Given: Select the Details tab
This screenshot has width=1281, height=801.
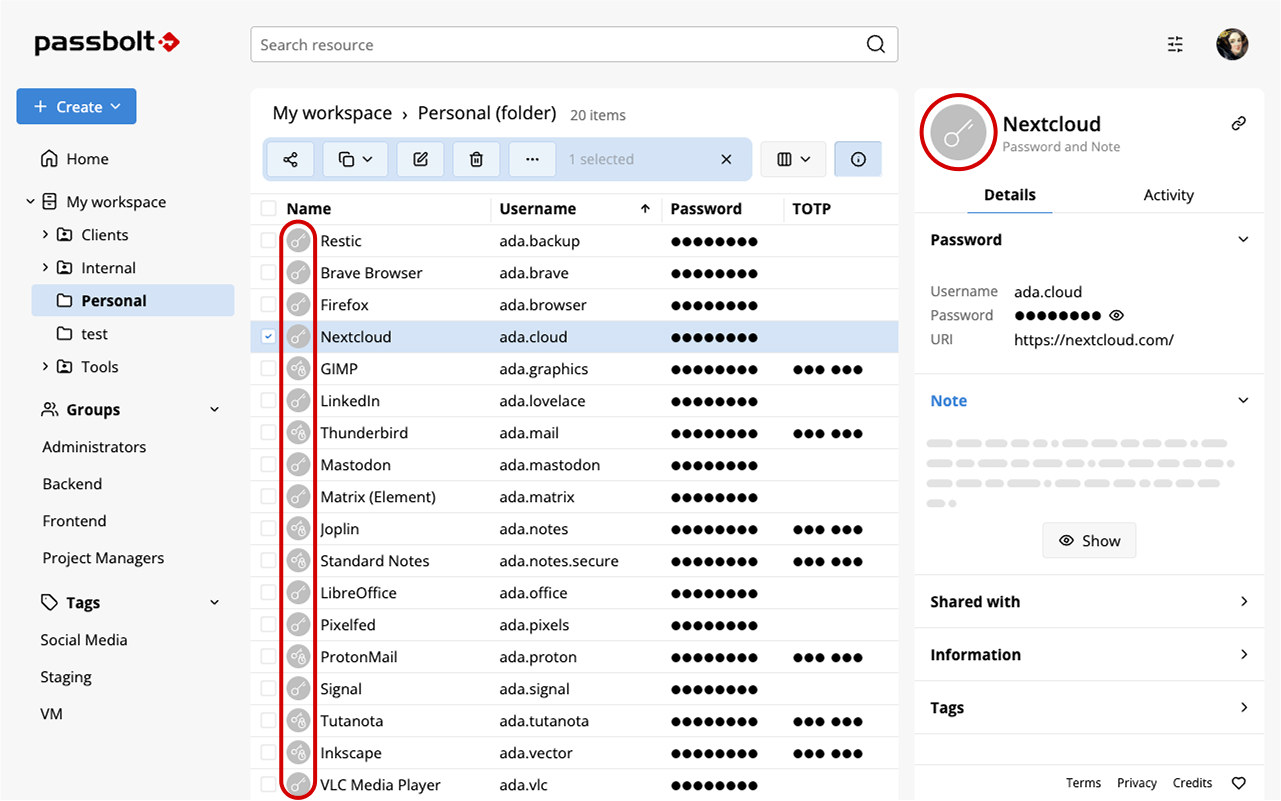Looking at the screenshot, I should click(x=1010, y=195).
